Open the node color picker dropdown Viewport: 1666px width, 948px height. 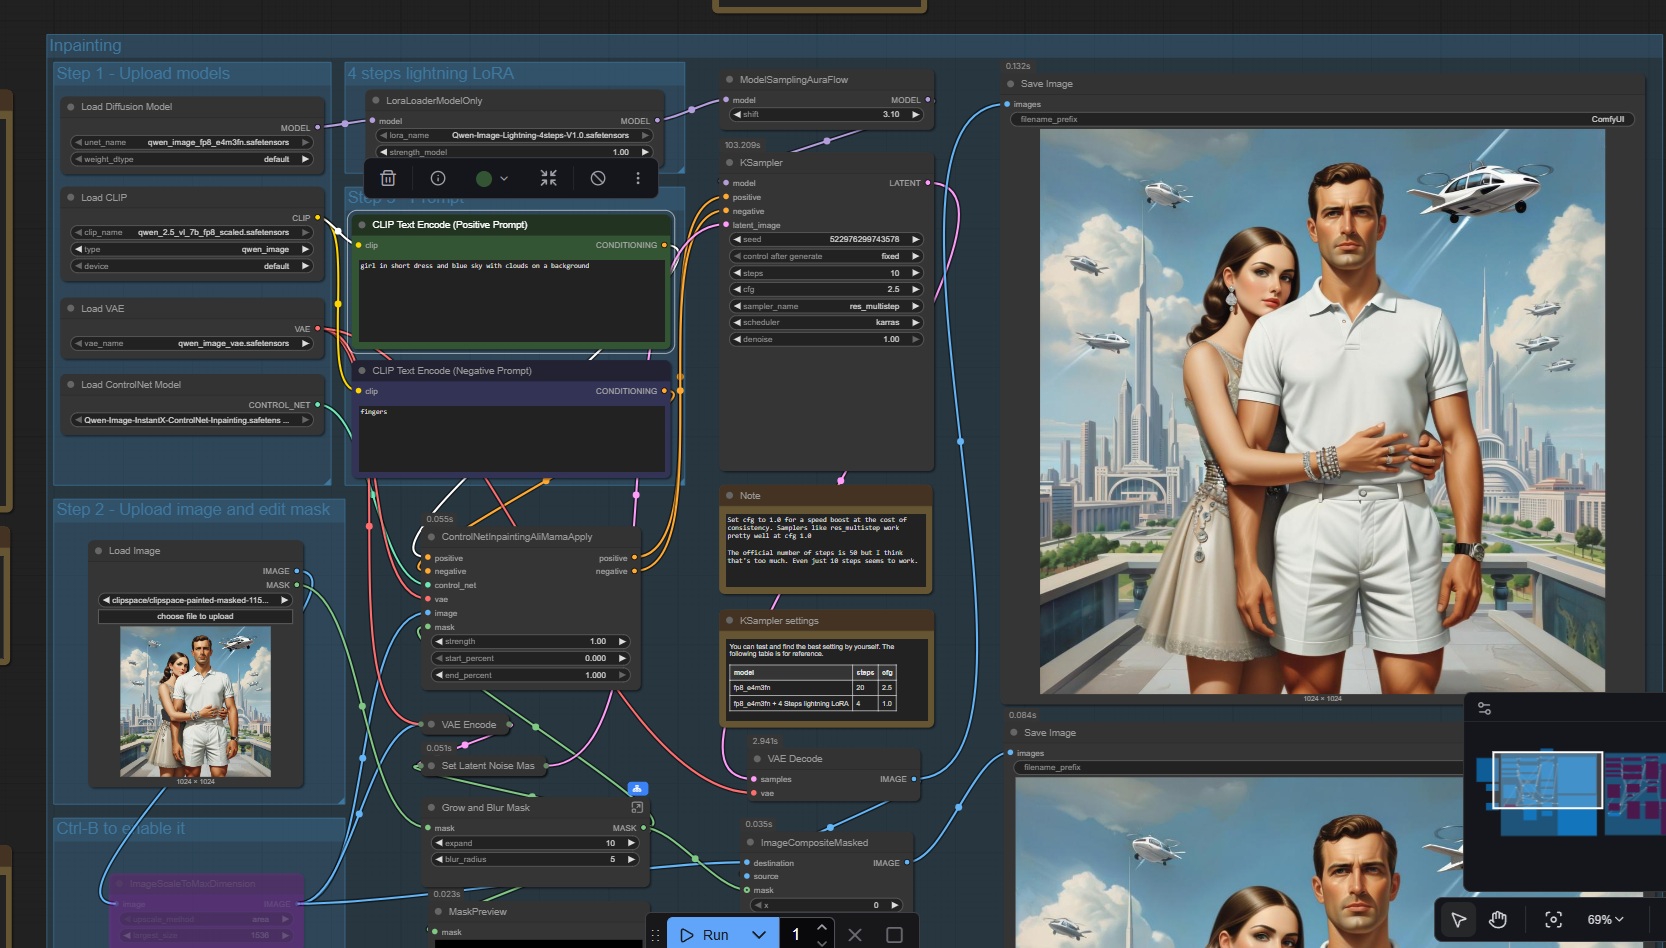click(492, 178)
